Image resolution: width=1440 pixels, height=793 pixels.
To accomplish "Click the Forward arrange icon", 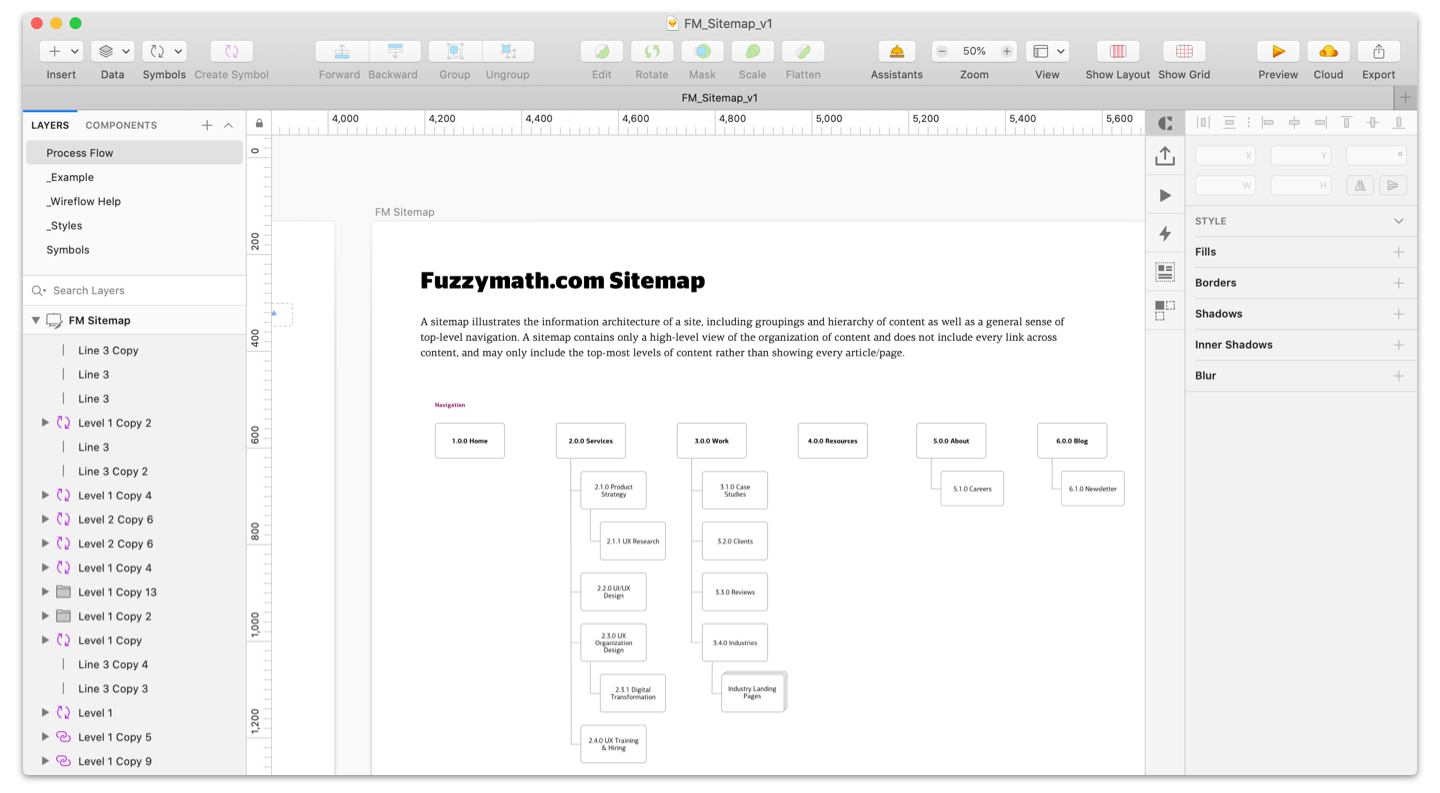I will point(341,51).
